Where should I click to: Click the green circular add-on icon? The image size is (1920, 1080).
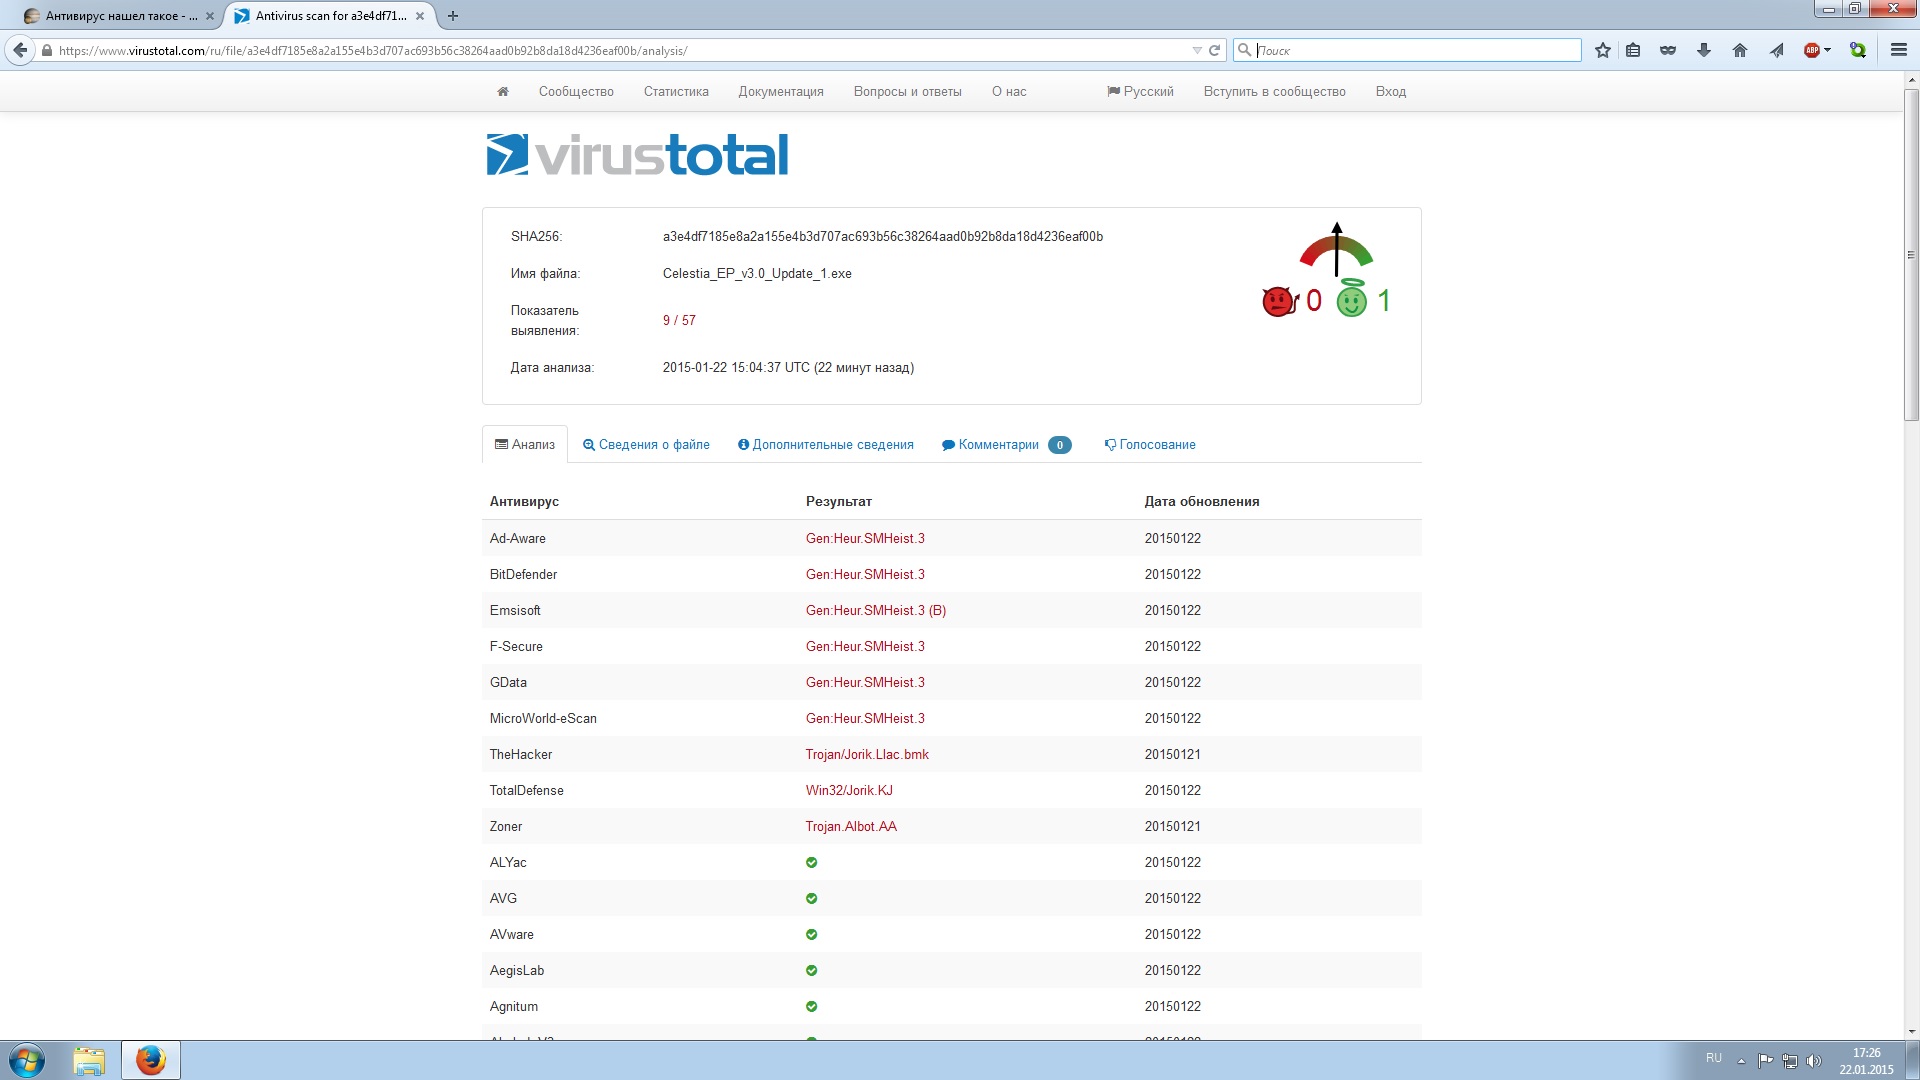[1858, 50]
